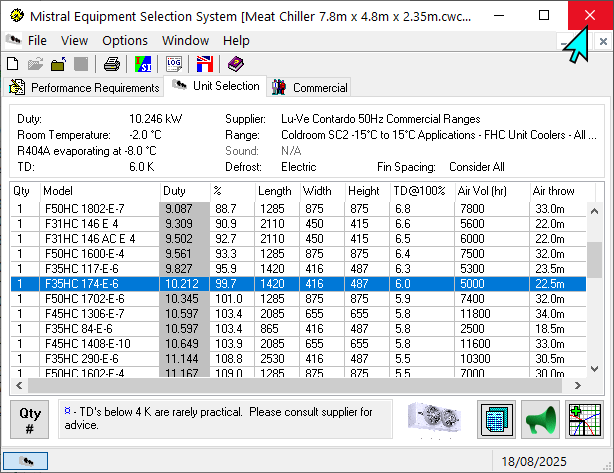Viewport: 614px width, 473px height.
Task: Click the yellow folder save-as icon
Action: pos(58,64)
